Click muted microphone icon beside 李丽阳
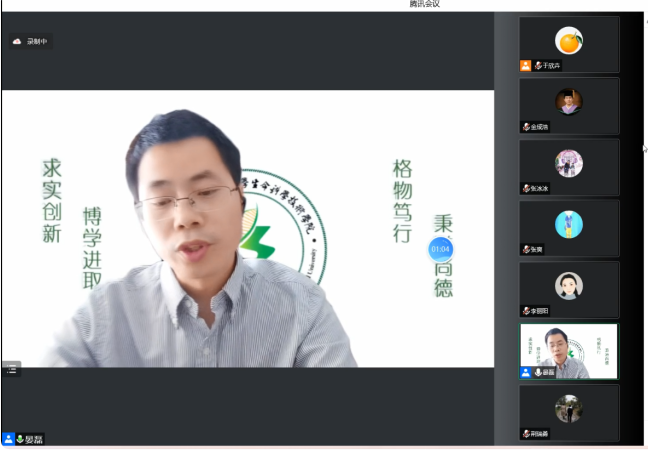The image size is (648, 450). pyautogui.click(x=525, y=311)
